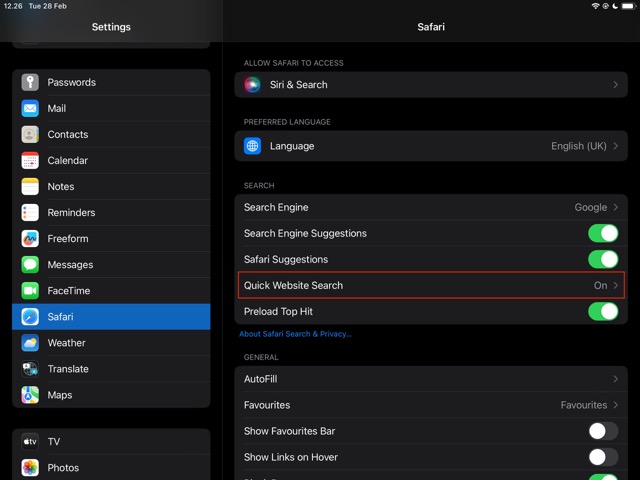The width and height of the screenshot is (640, 480).
Task: Expand Quick Website Search options
Action: [x=432, y=286]
